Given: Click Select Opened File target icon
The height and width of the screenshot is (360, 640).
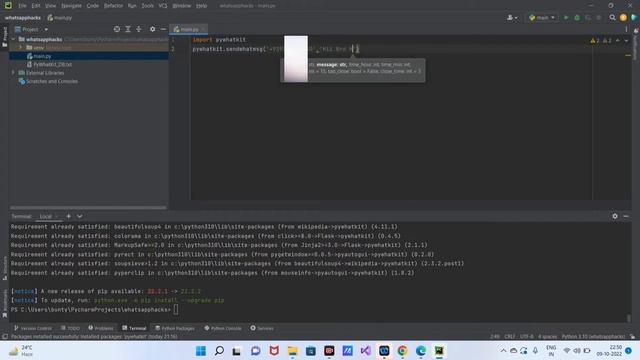Looking at the screenshot, I should click(x=117, y=29).
